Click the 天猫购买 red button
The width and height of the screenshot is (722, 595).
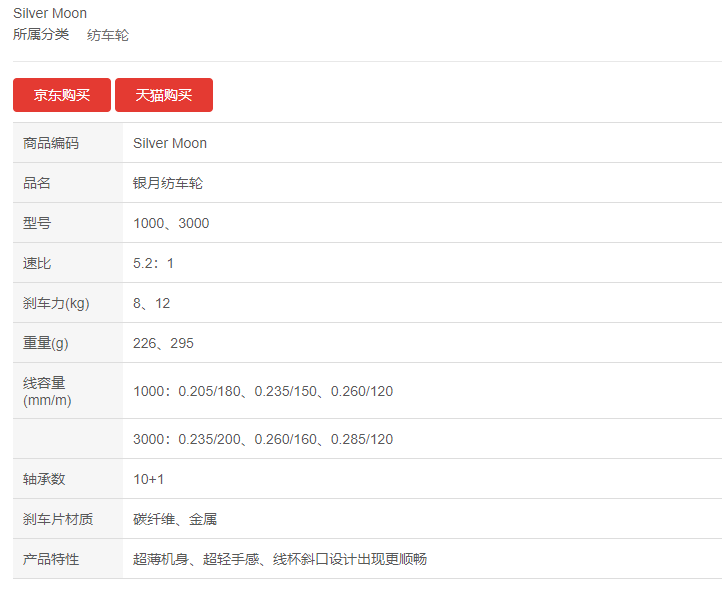click(164, 95)
